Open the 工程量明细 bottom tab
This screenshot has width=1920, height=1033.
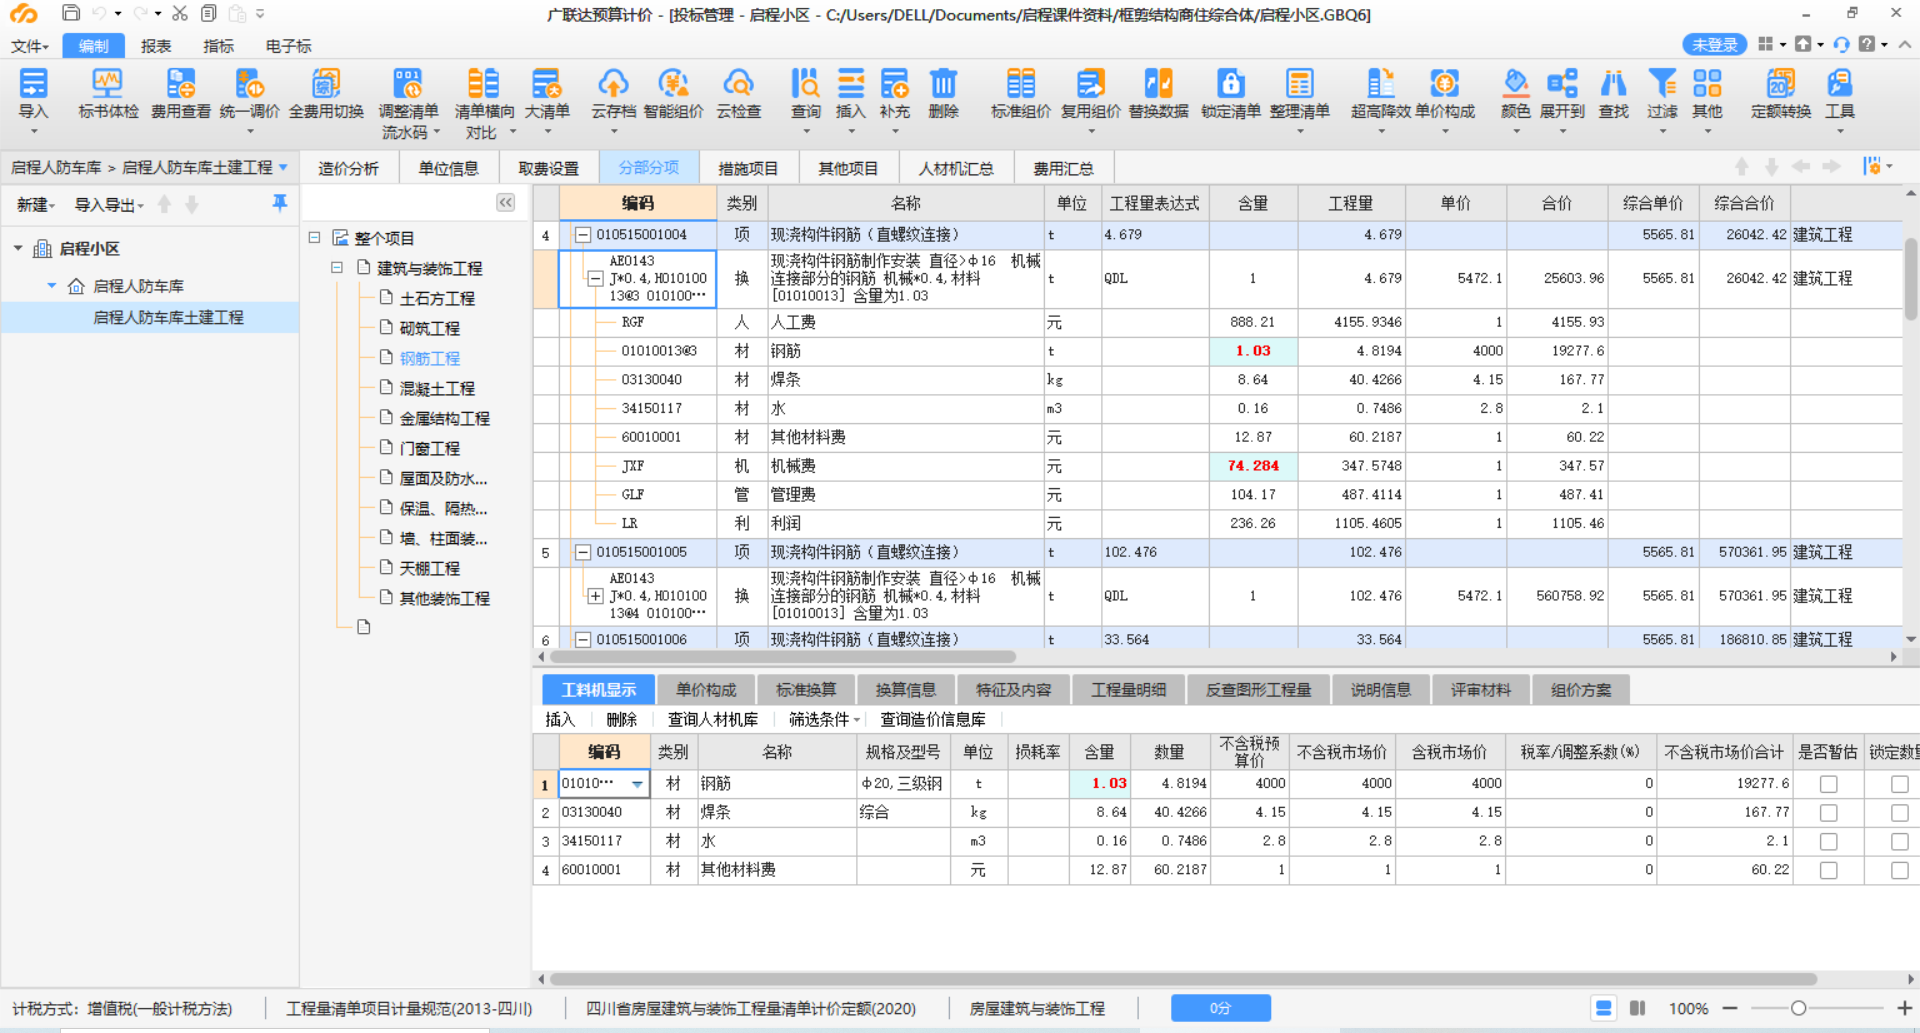tap(1128, 690)
